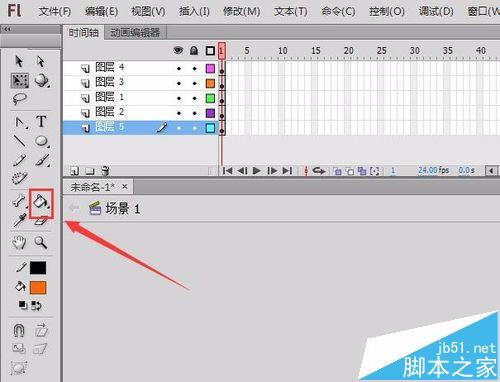Viewport: 500px width, 382px height.
Task: Select the Zoom magnifier tool
Action: point(41,242)
